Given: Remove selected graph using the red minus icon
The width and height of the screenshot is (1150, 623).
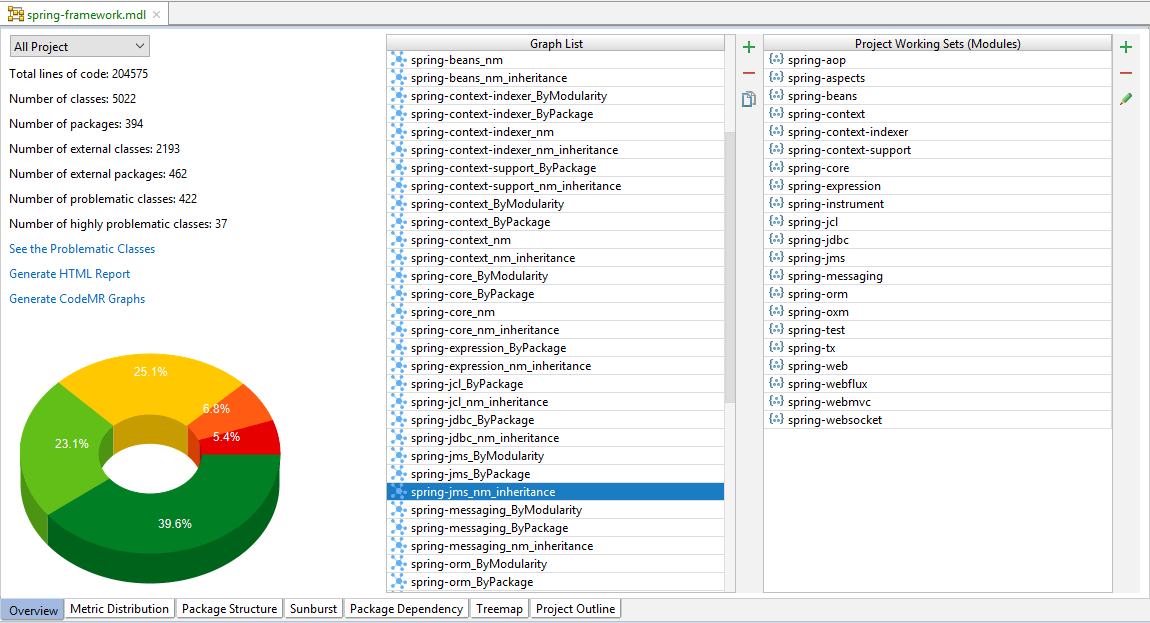Looking at the screenshot, I should tap(748, 72).
